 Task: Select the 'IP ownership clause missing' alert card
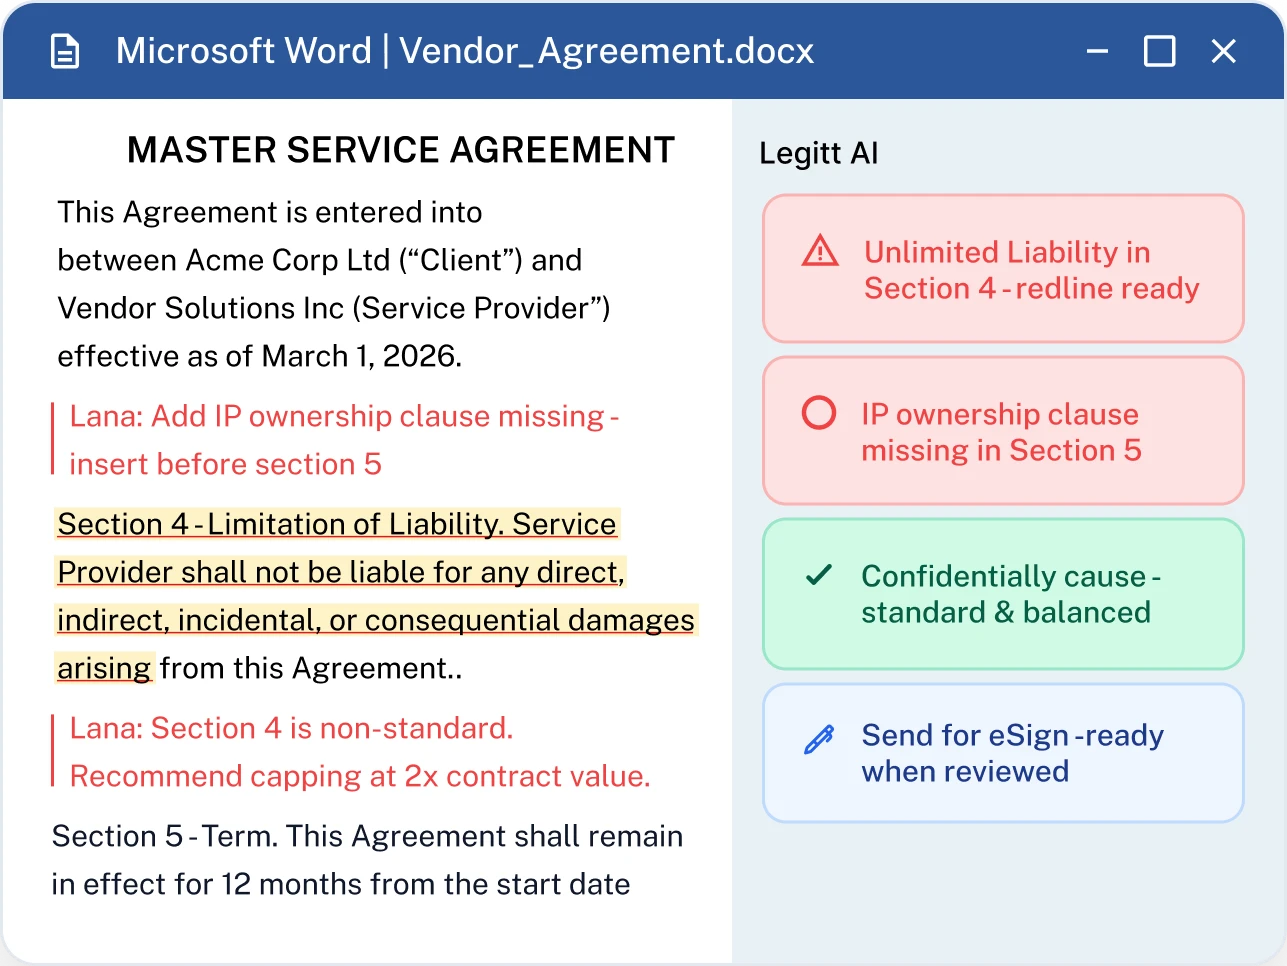[x=1003, y=430]
